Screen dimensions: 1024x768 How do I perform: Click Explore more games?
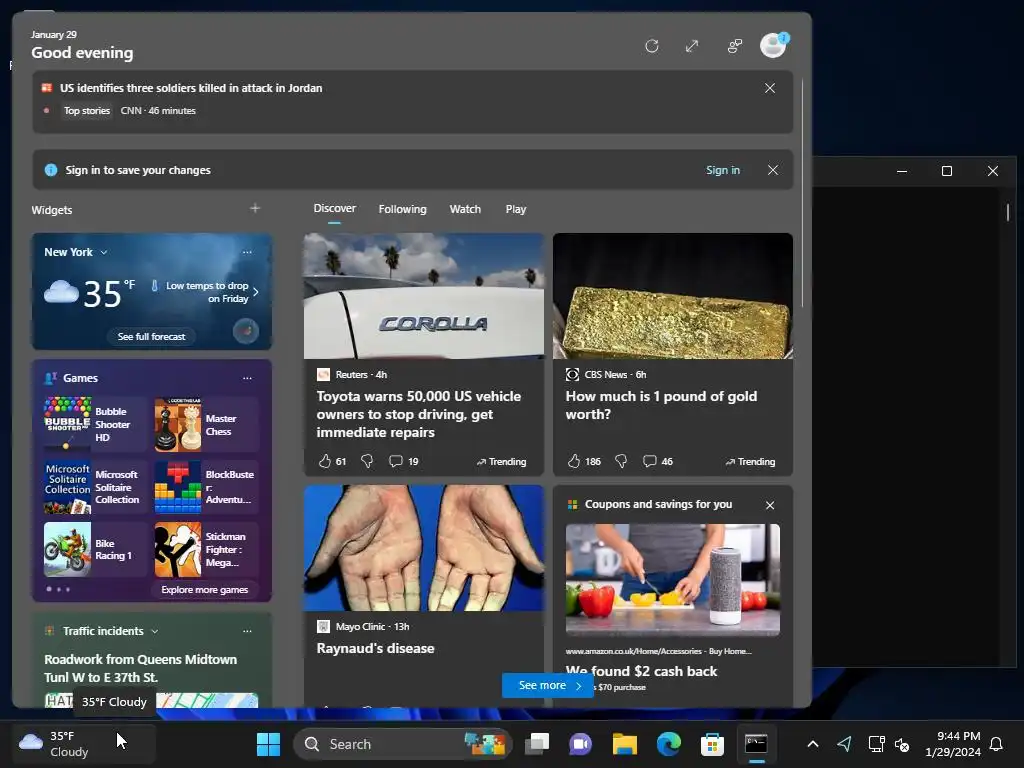point(204,589)
